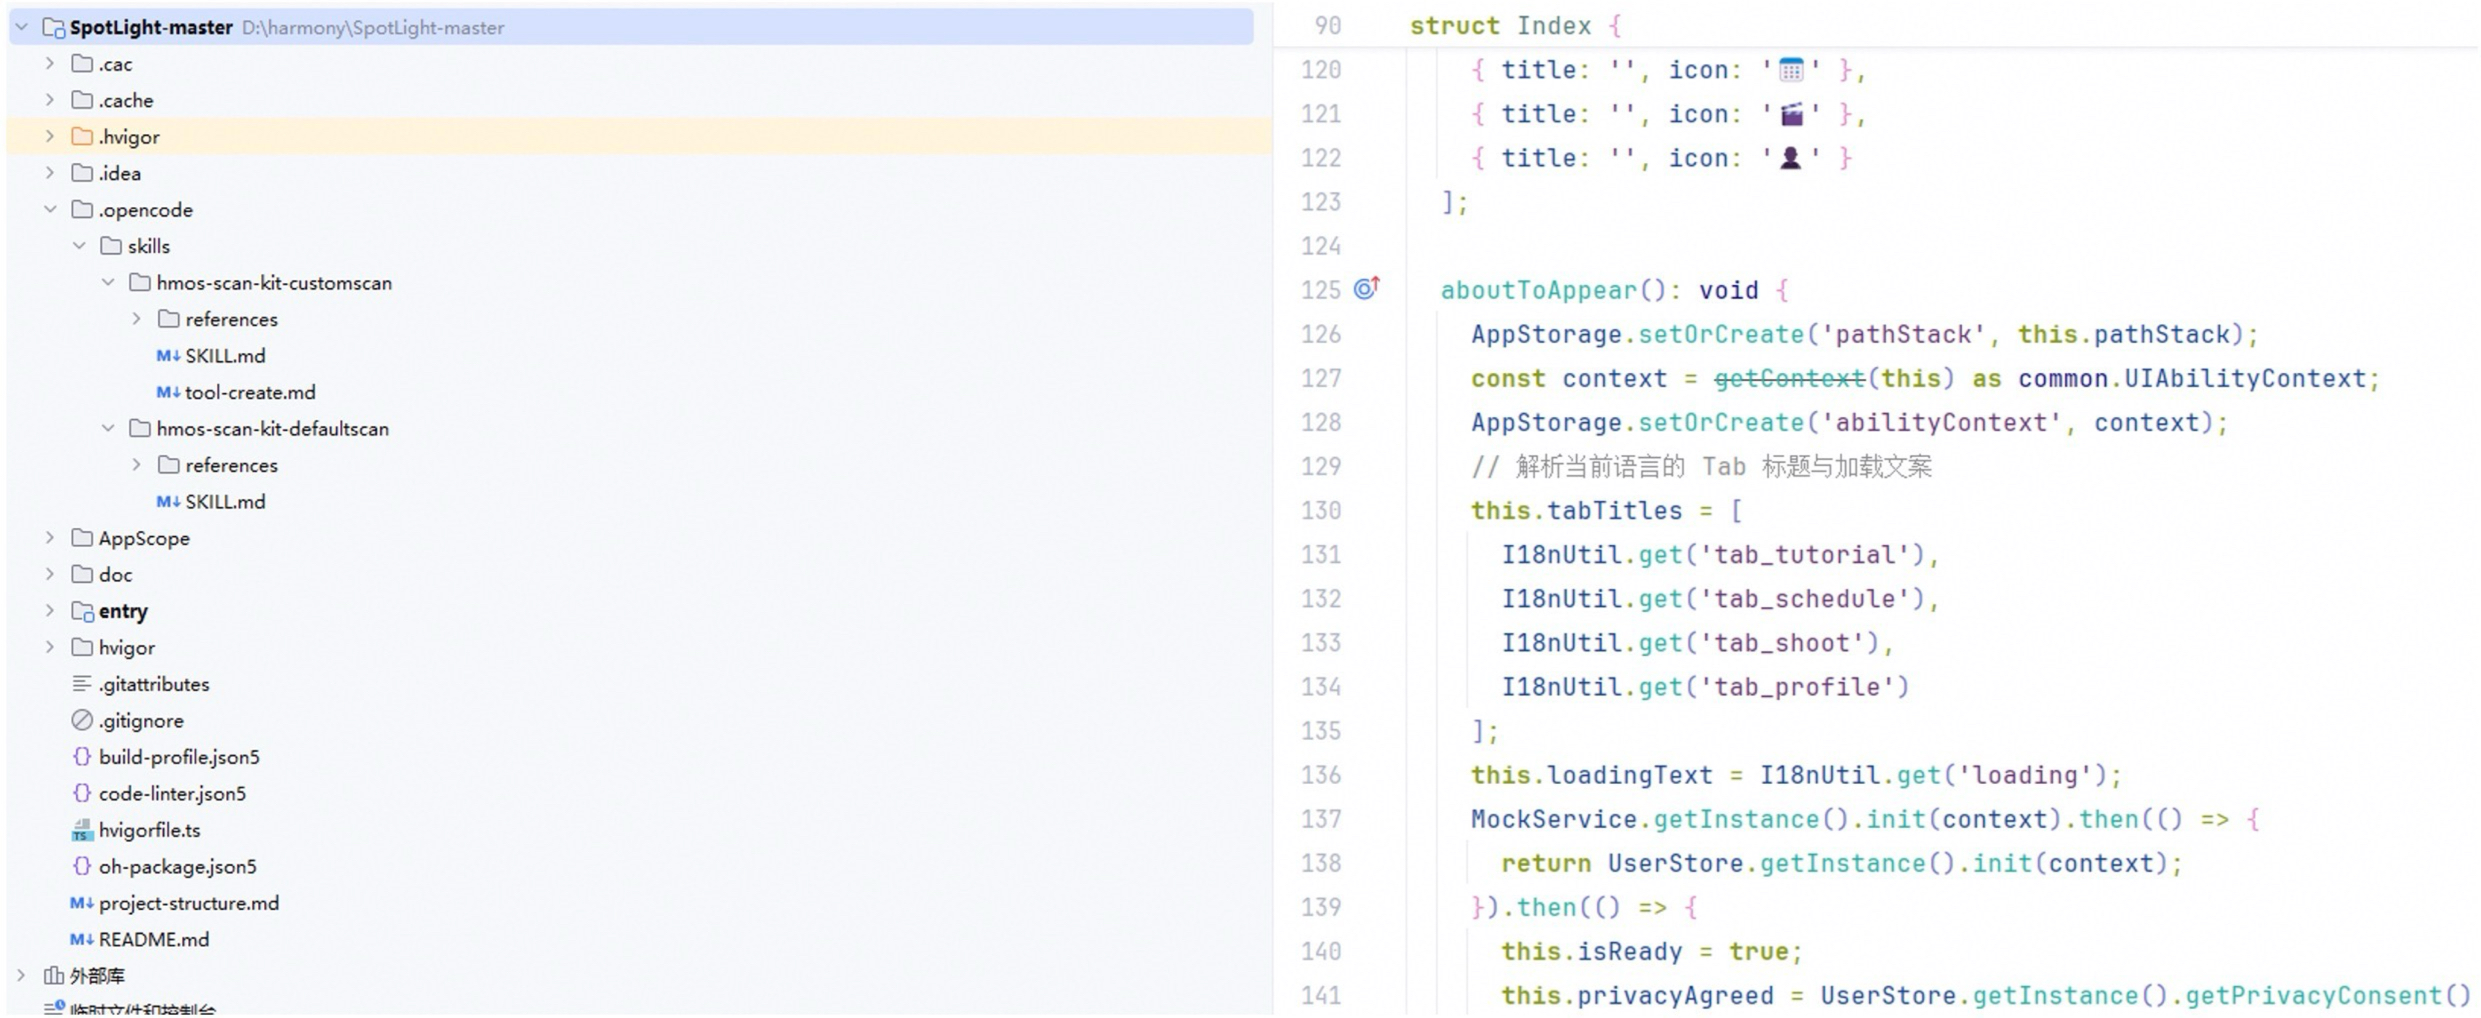
Task: Click the build-profile.json5 braces icon
Action: (x=82, y=757)
